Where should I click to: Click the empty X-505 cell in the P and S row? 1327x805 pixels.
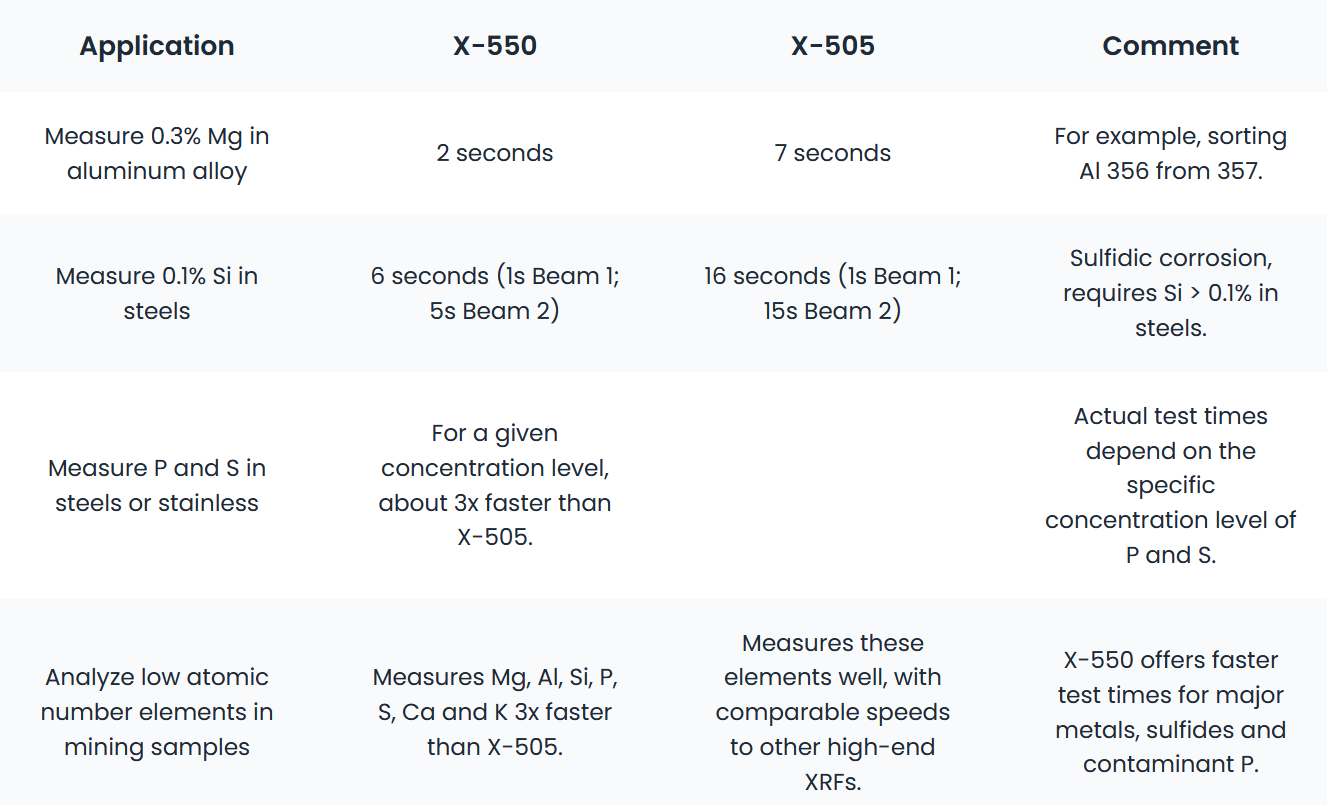(x=832, y=485)
